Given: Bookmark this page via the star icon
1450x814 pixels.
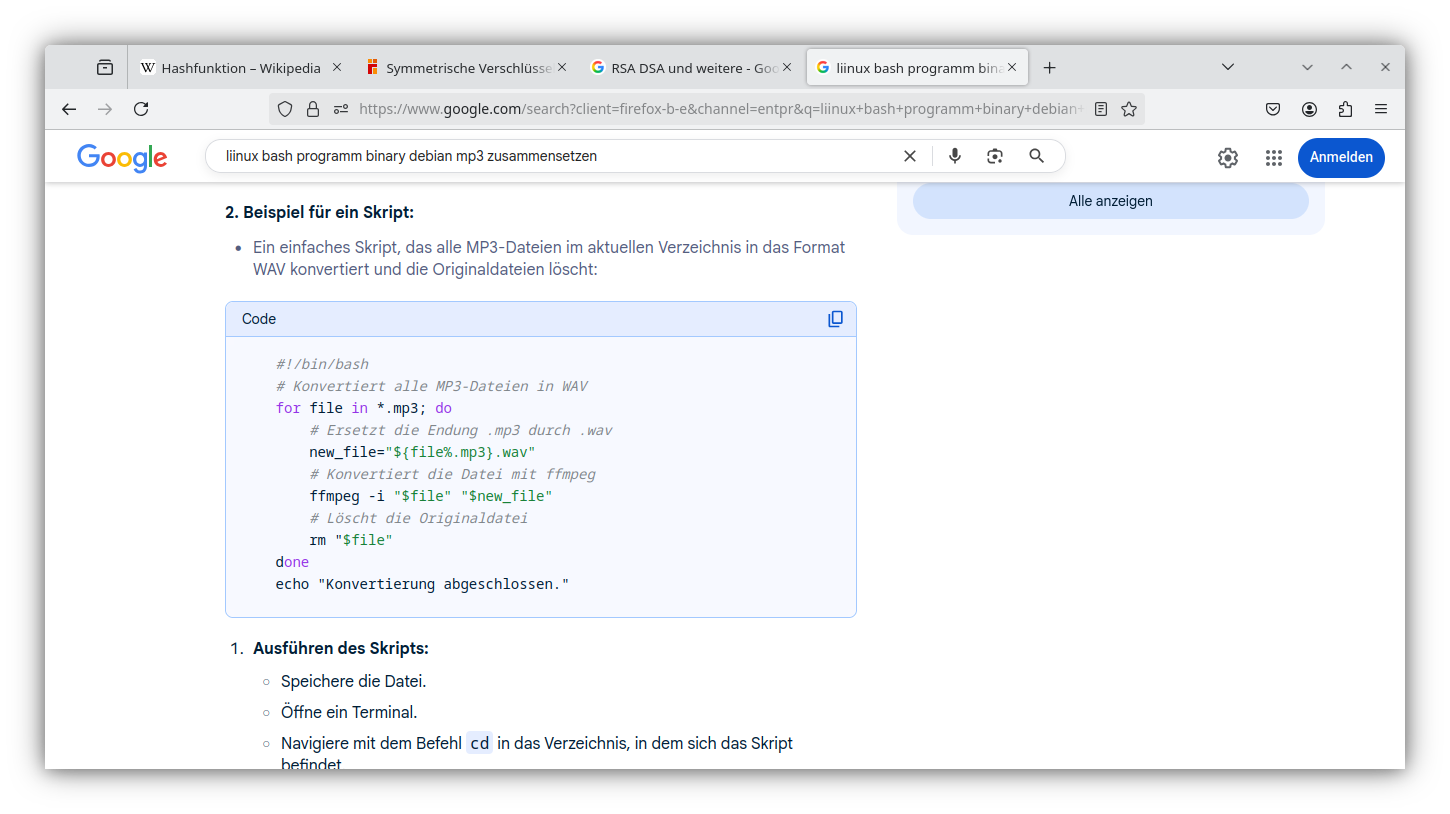Looking at the screenshot, I should (1129, 109).
